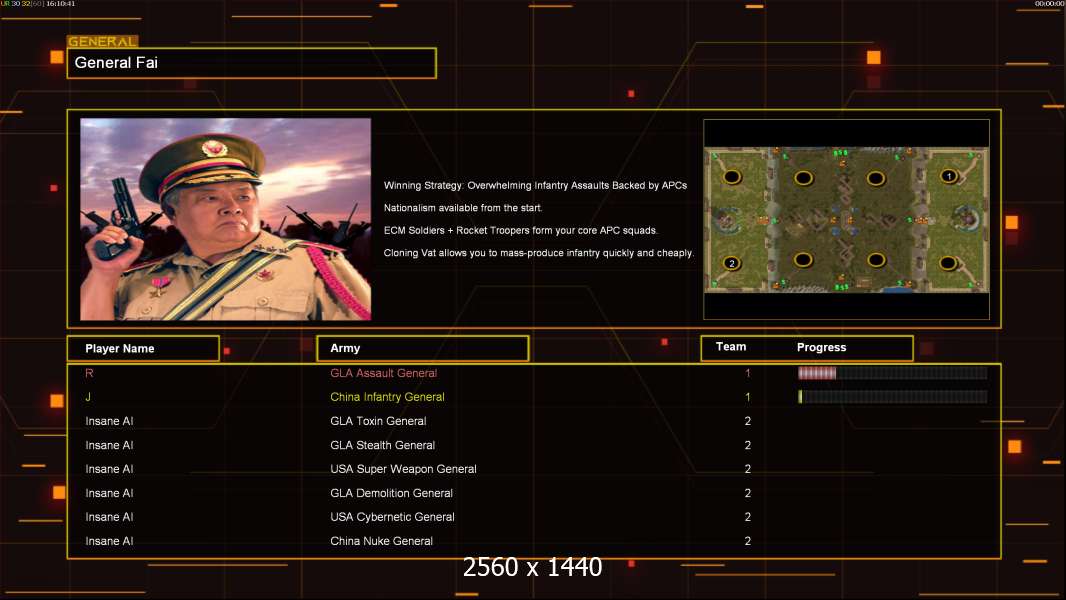The height and width of the screenshot is (600, 1066).
Task: Click player J's loading progress bar
Action: (x=893, y=397)
